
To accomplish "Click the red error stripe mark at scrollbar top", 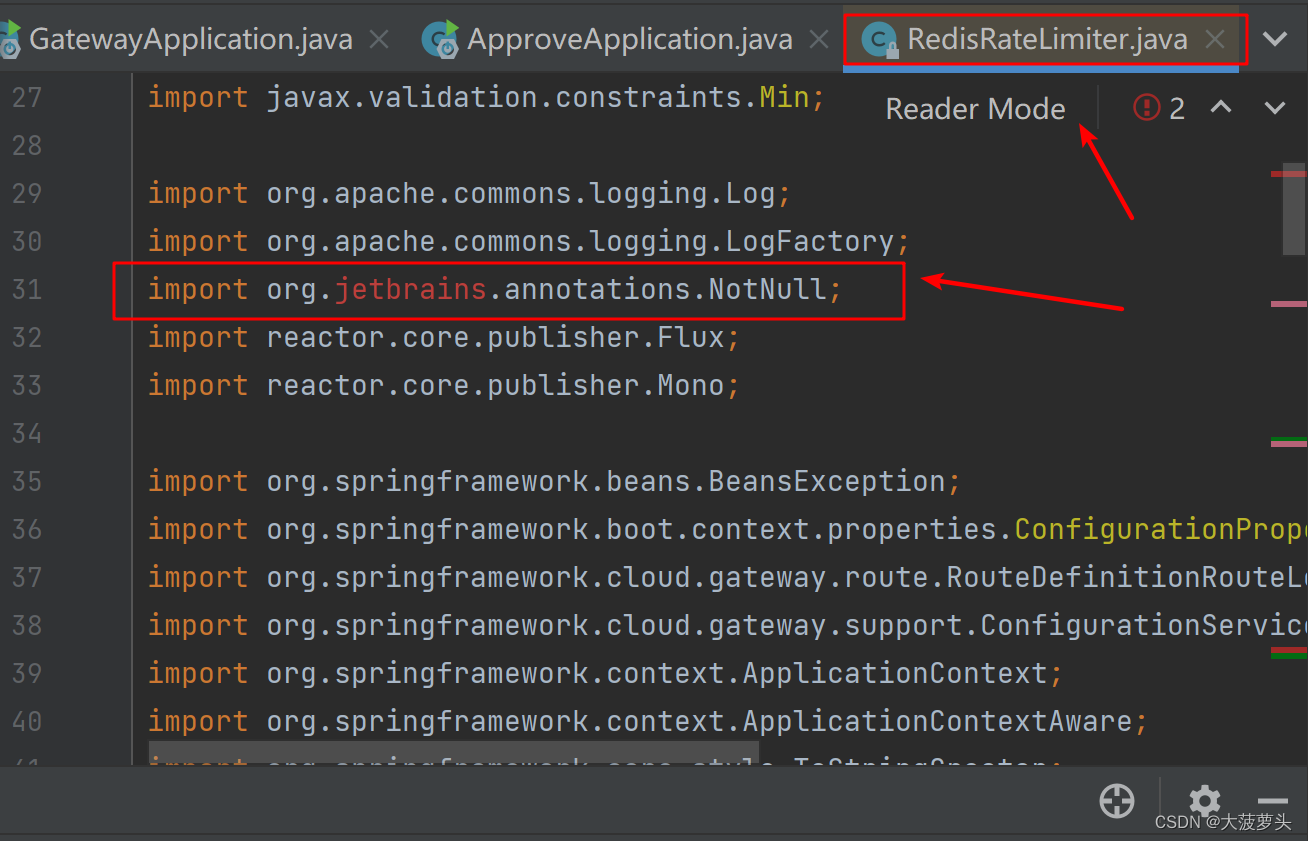I will [x=1288, y=174].
